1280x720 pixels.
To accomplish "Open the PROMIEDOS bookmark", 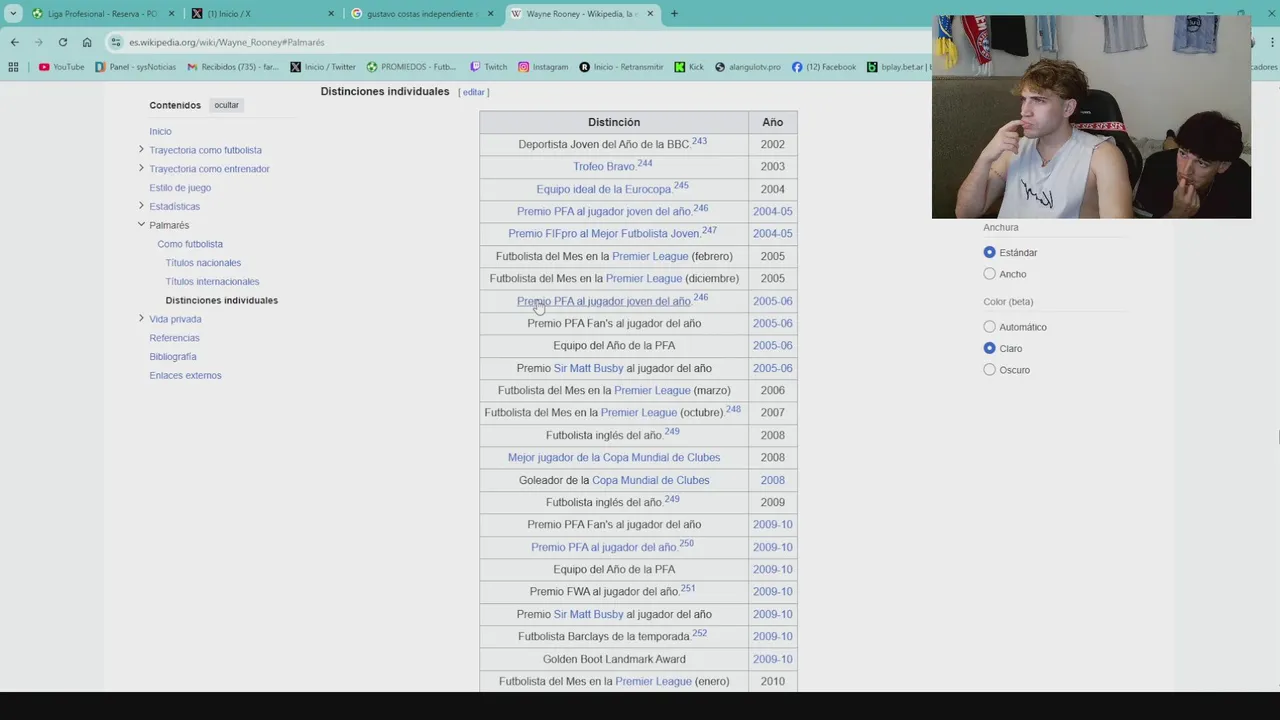I will tap(411, 67).
